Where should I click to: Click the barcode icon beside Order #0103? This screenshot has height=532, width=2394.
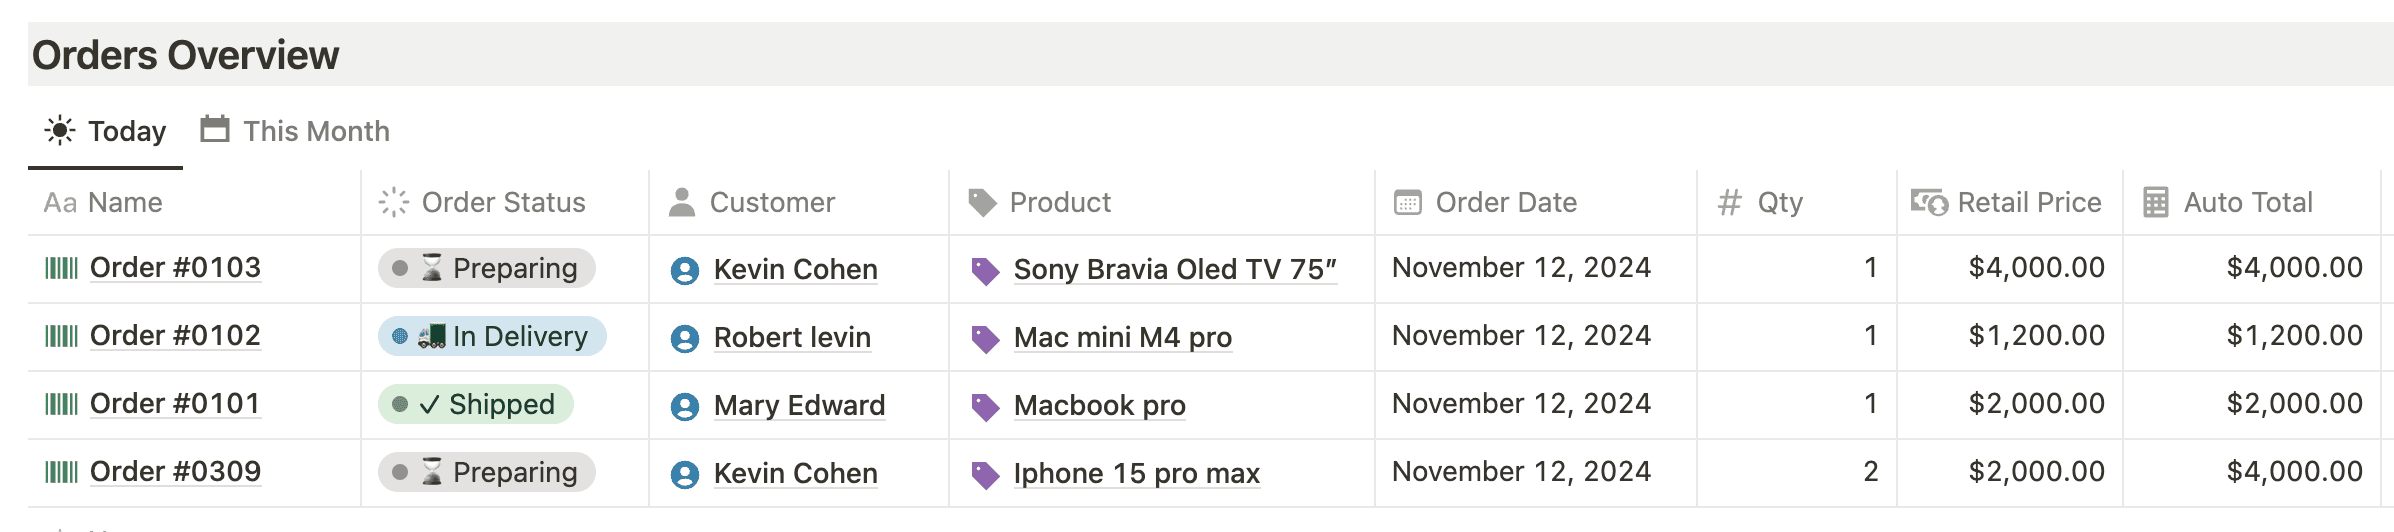[61, 268]
